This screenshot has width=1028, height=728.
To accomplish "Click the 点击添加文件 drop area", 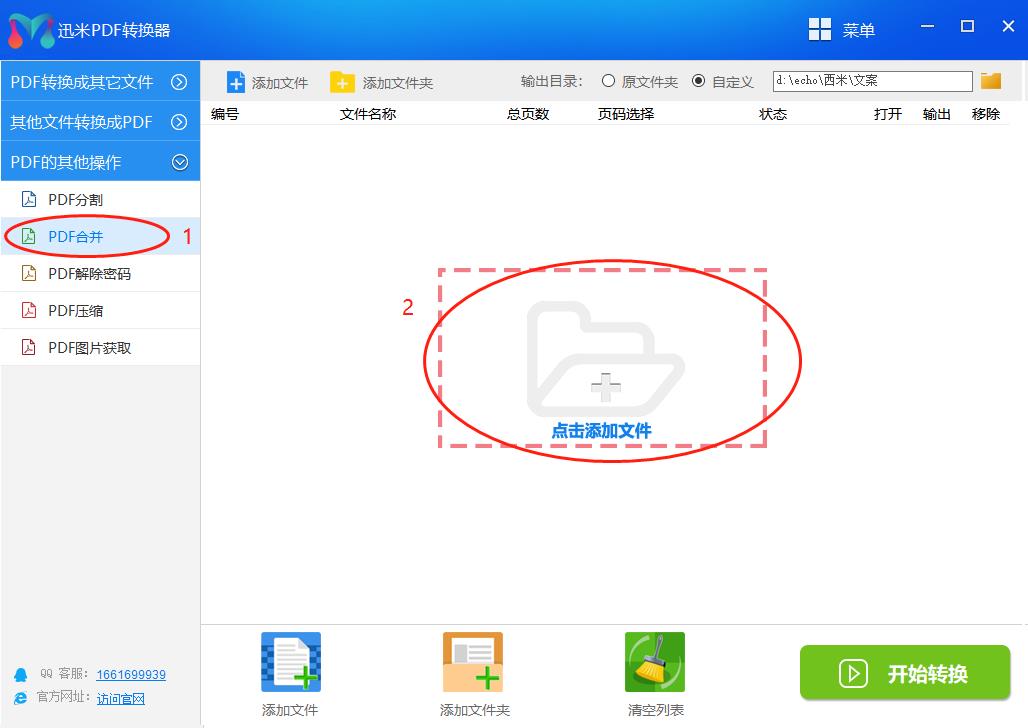I will [601, 362].
